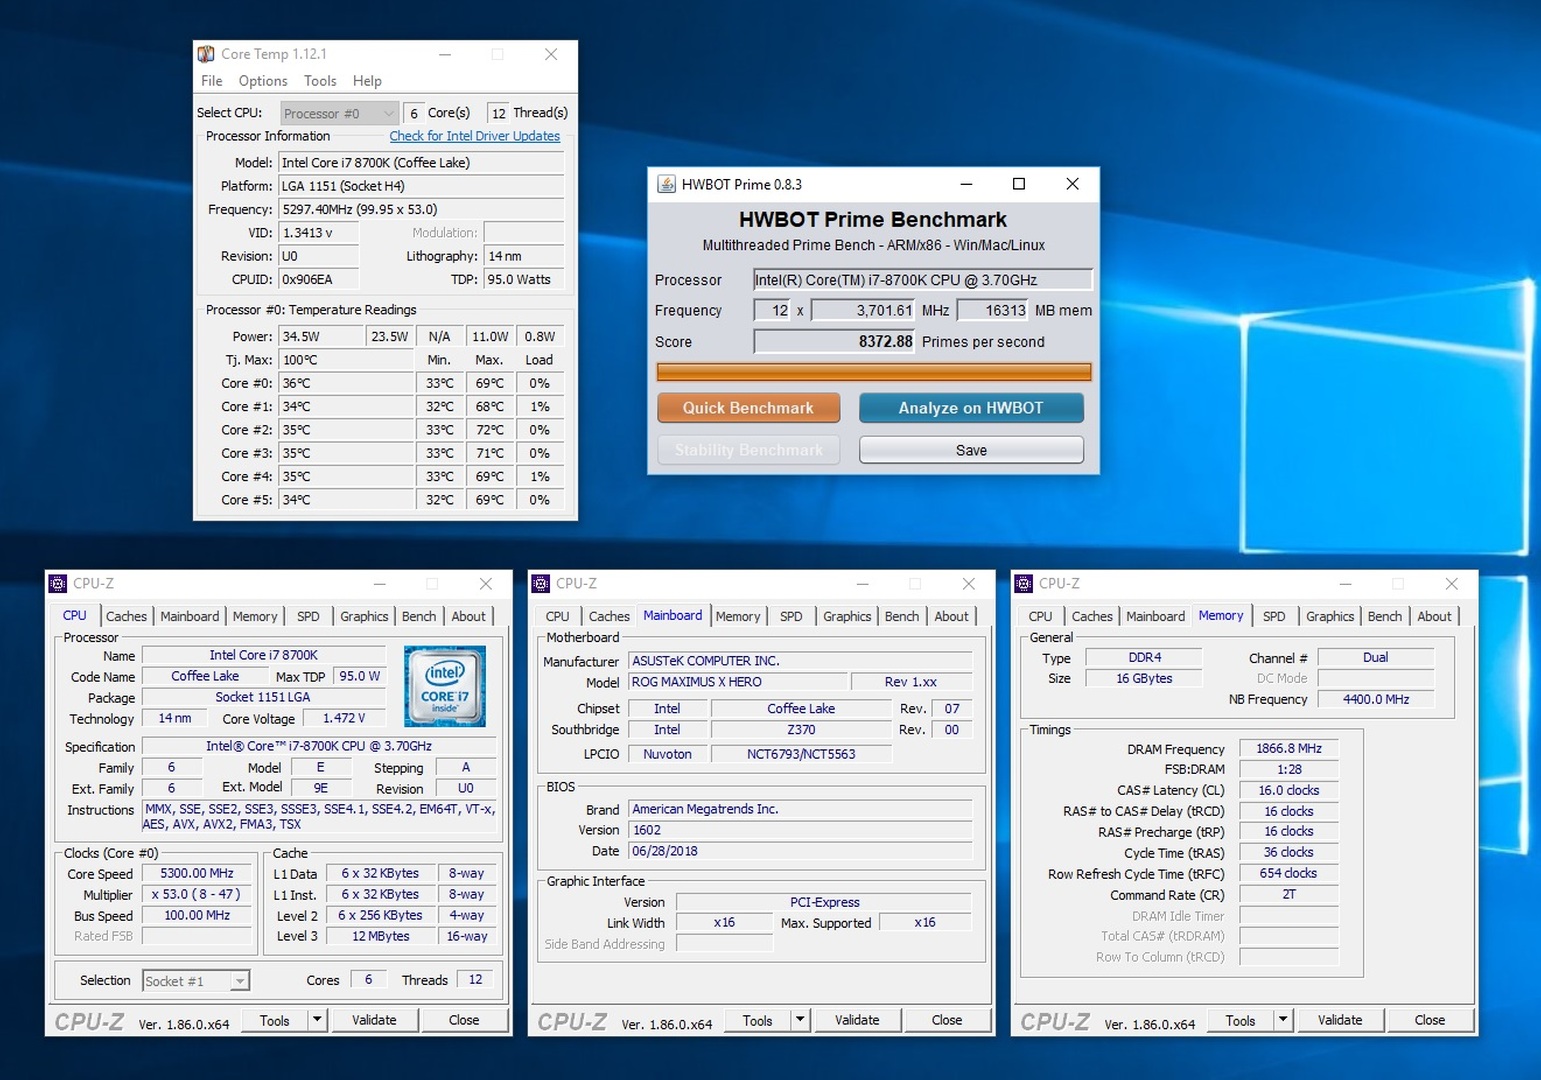Expand Tools arrow in right CPU-Z window
This screenshot has width=1541, height=1080.
pyautogui.click(x=1283, y=1020)
